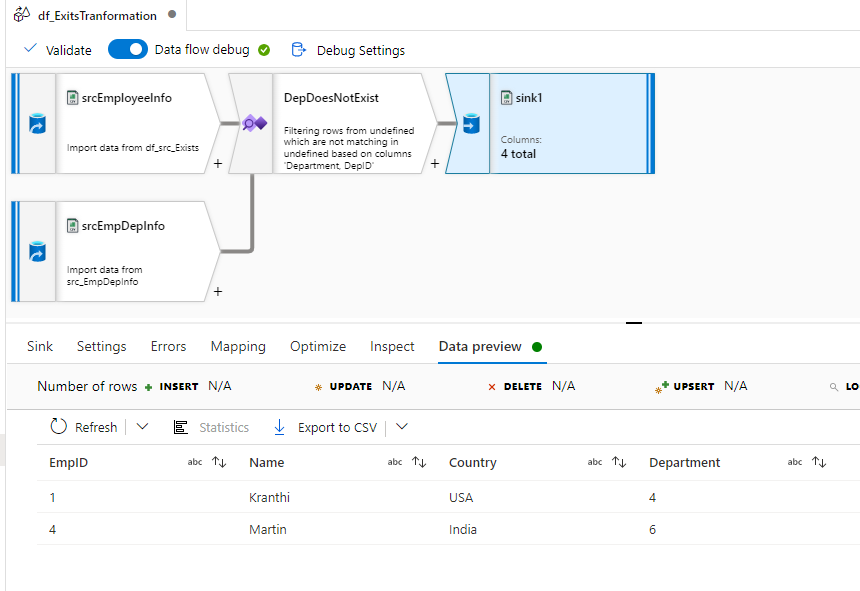Select the df_ExitsTranformation tab

(97, 15)
